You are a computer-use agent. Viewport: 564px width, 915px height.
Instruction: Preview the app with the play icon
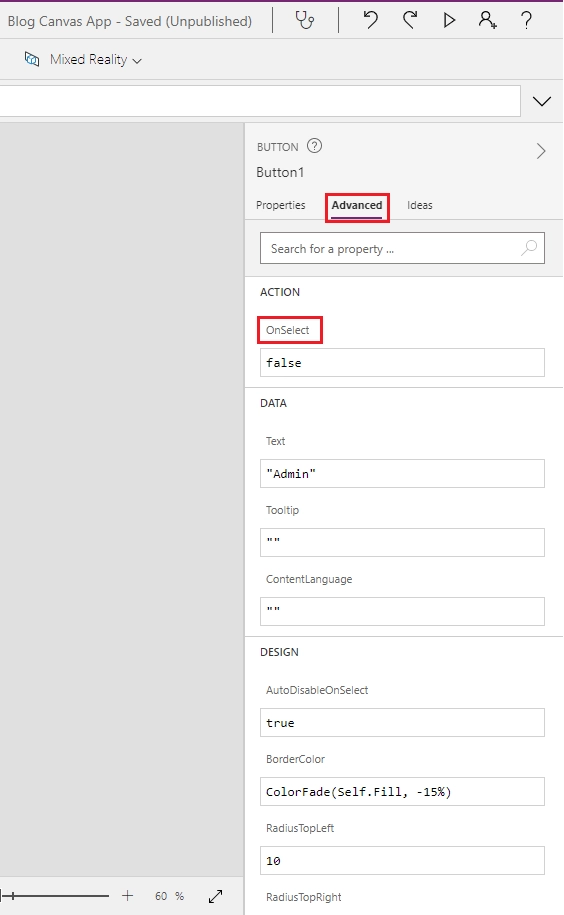[x=449, y=20]
